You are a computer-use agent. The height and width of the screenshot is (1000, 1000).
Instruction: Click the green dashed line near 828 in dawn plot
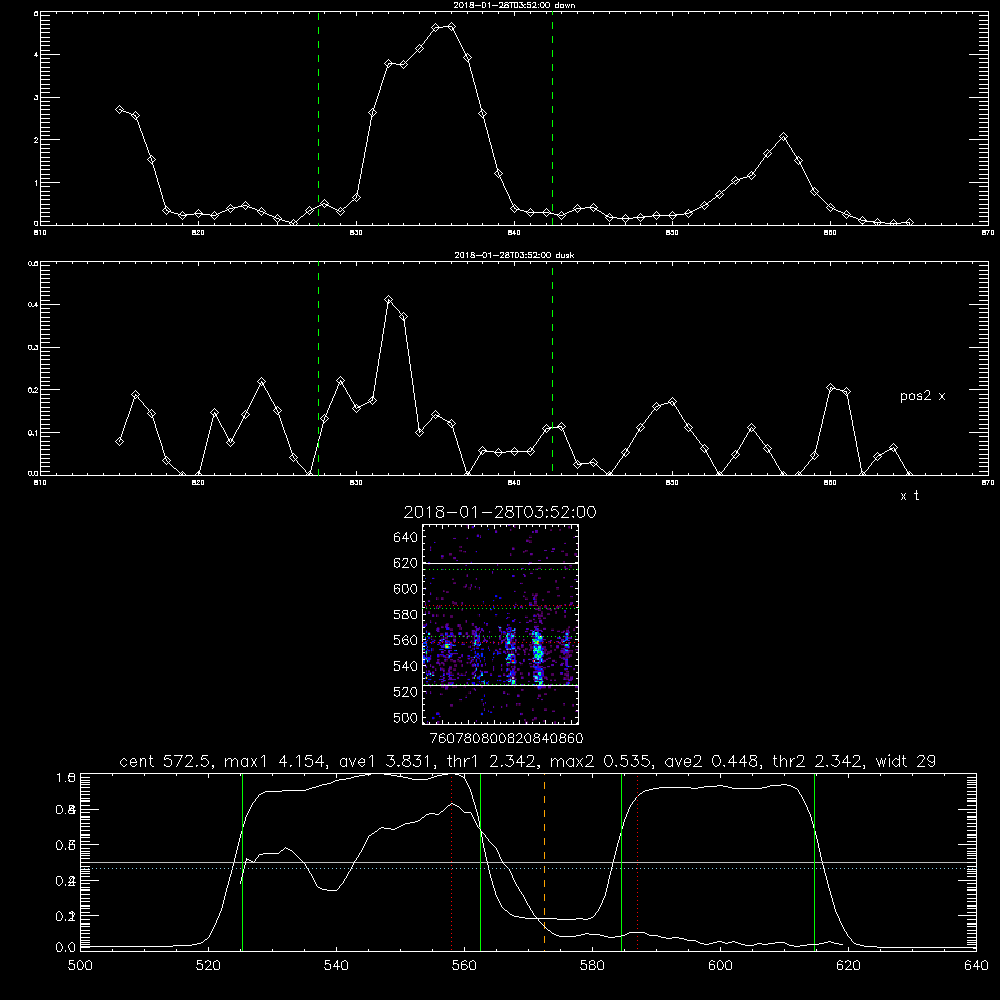click(318, 118)
